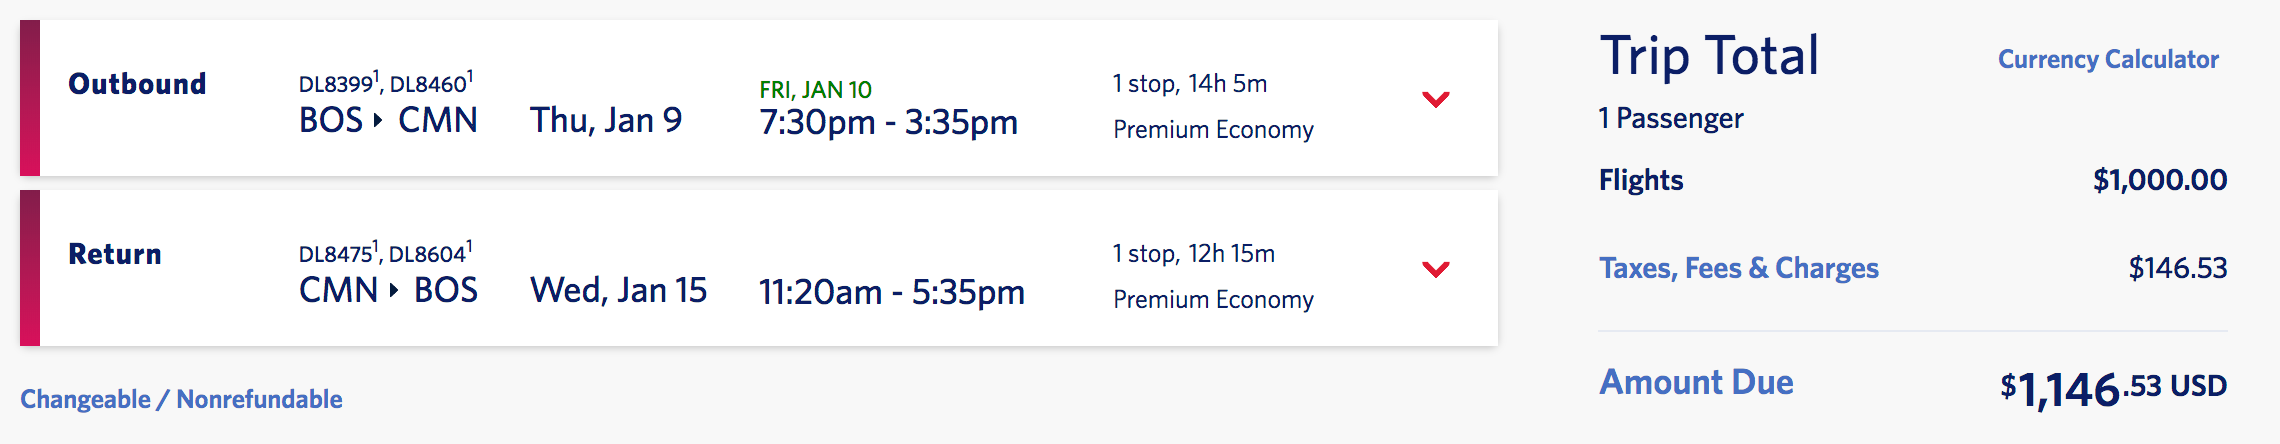Click flight number DL8604
The width and height of the screenshot is (2280, 444).
(428, 254)
